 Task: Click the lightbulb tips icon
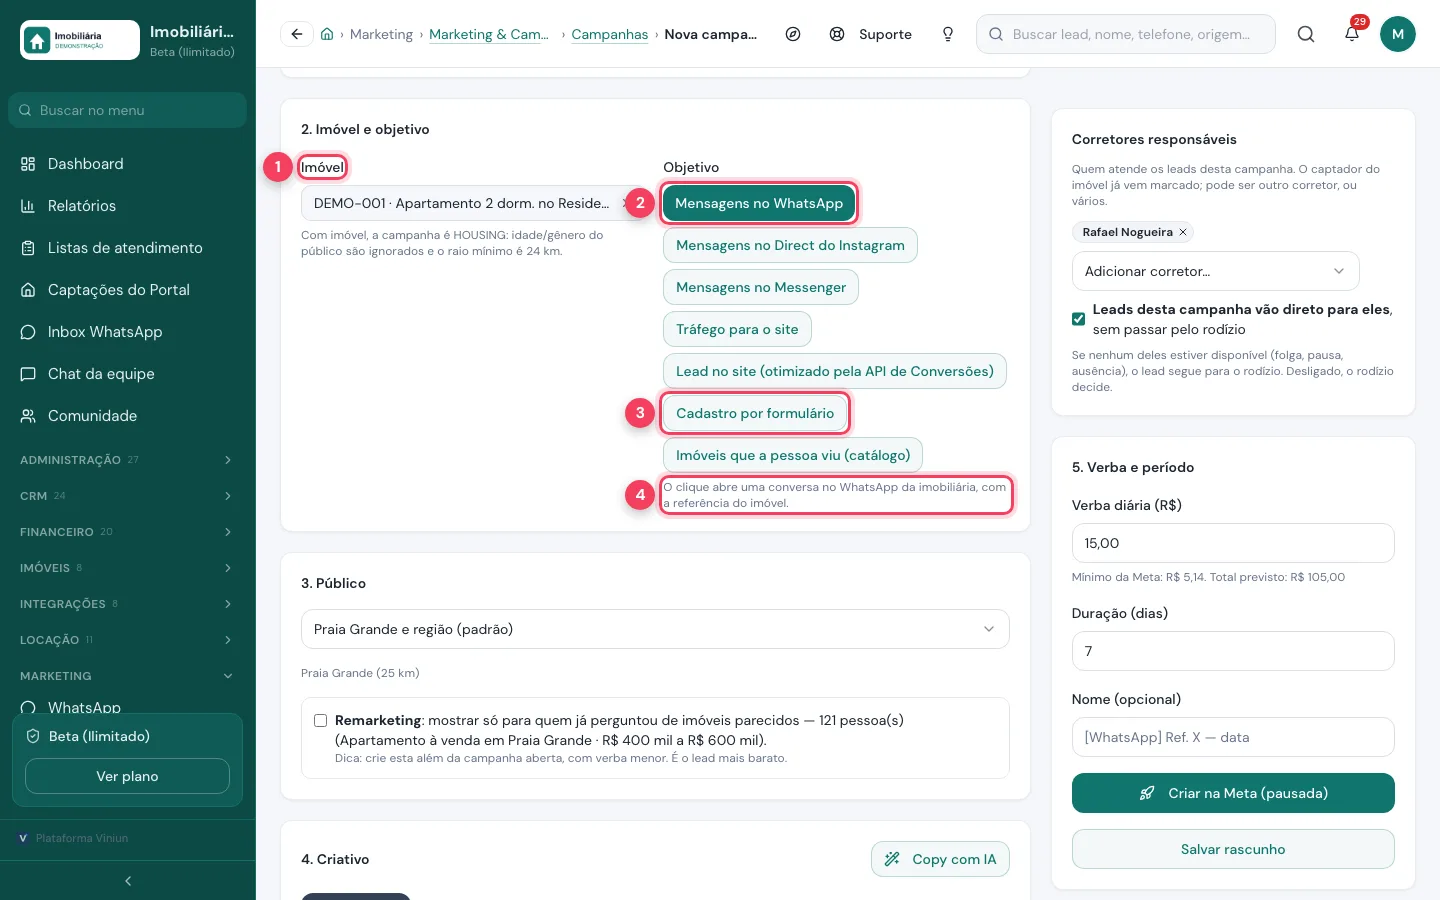948,34
